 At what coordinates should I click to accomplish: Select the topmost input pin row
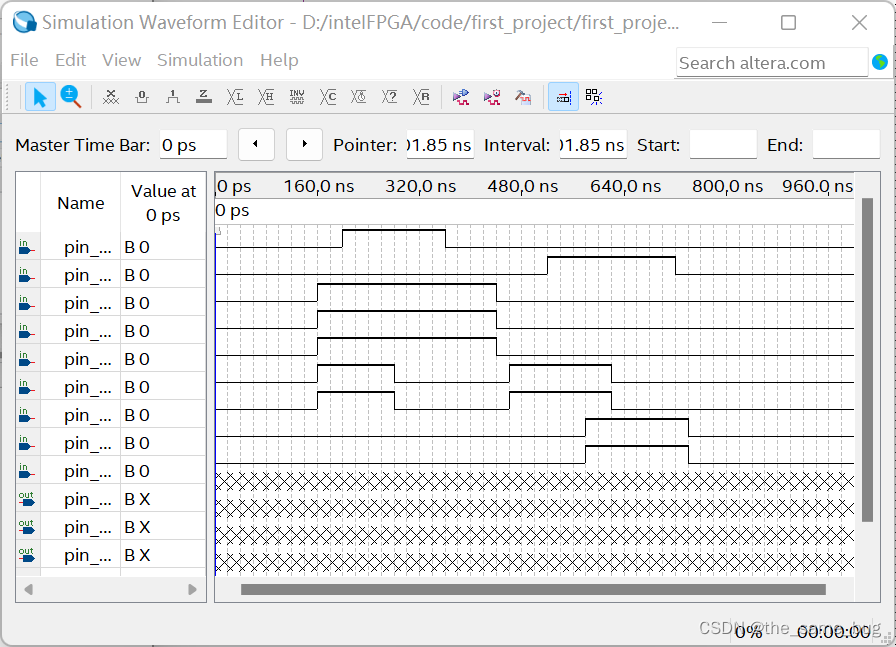coord(111,247)
